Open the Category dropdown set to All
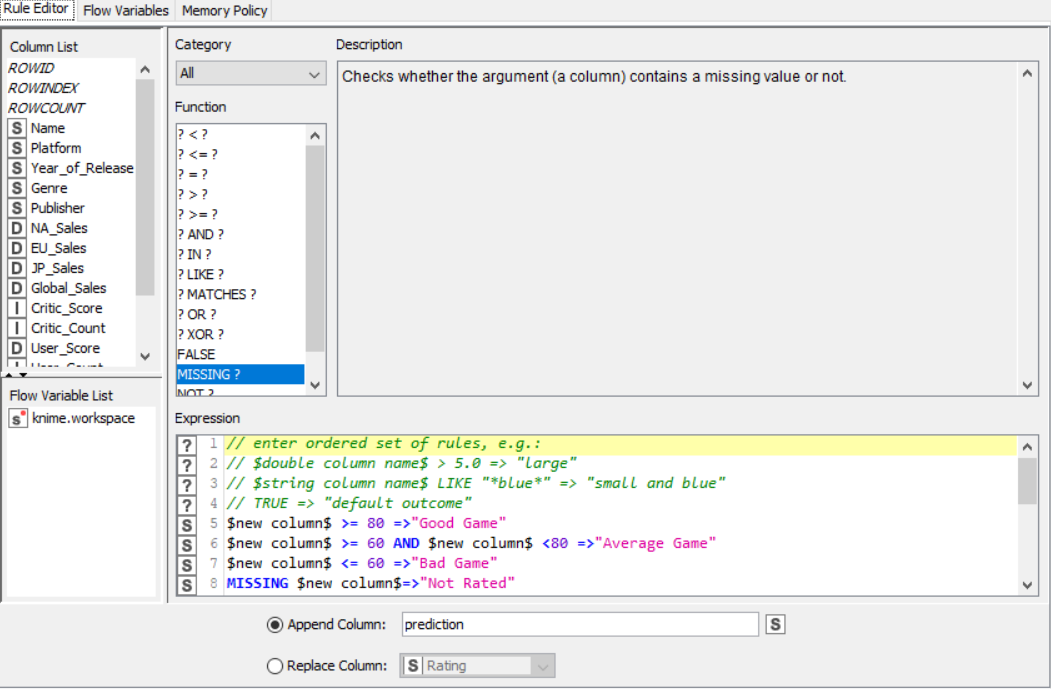Image resolution: width=1051 pixels, height=689 pixels. [x=251, y=73]
